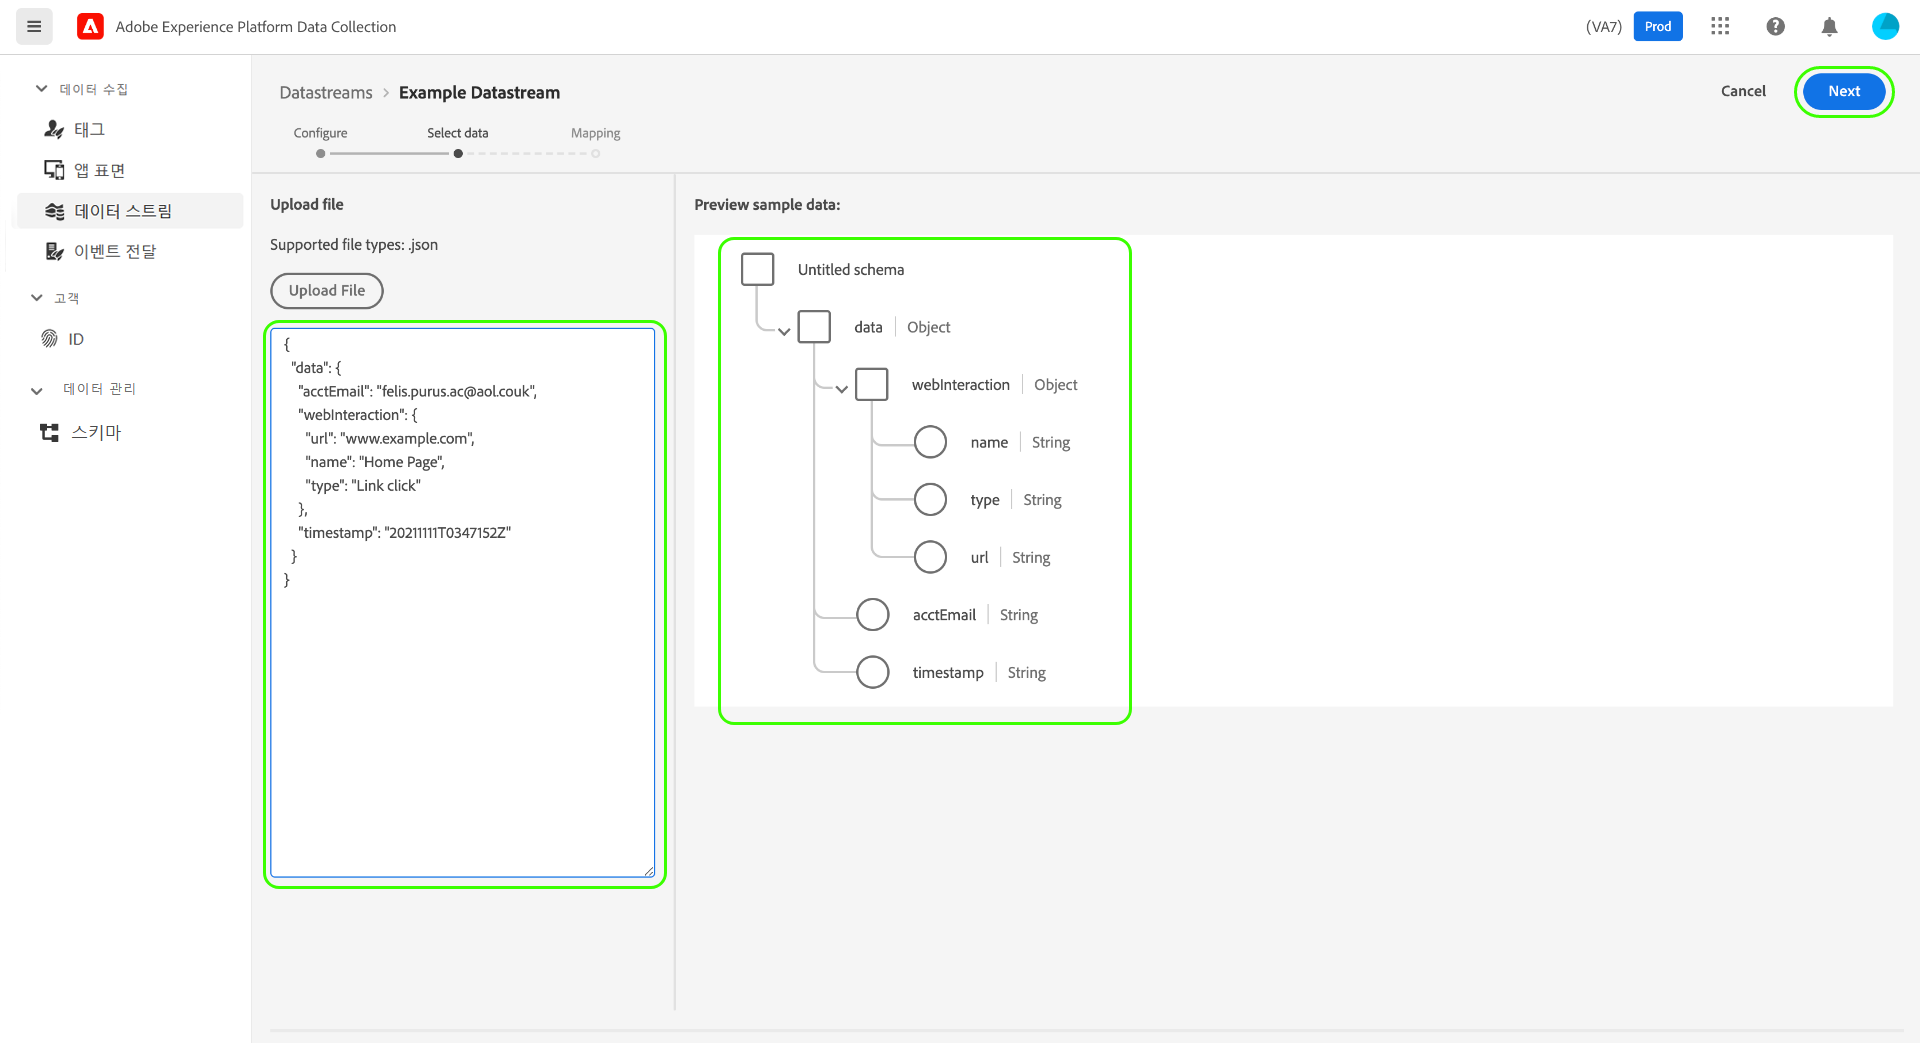Viewport: 1920px width, 1043px height.
Task: Open the hamburger navigation menu
Action: click(34, 27)
